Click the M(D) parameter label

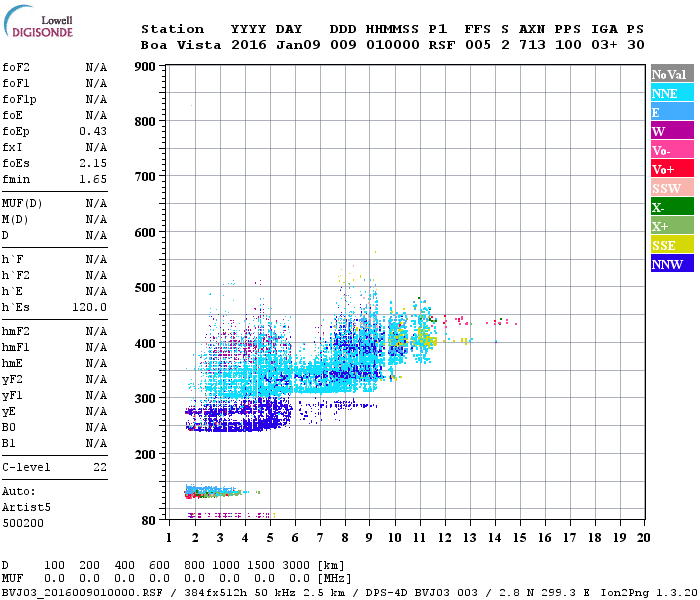15,220
